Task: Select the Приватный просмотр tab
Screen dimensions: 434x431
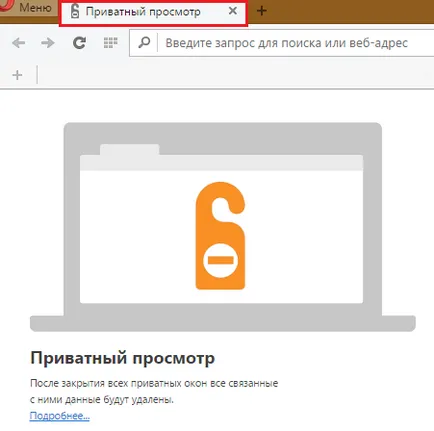Action: (153, 13)
